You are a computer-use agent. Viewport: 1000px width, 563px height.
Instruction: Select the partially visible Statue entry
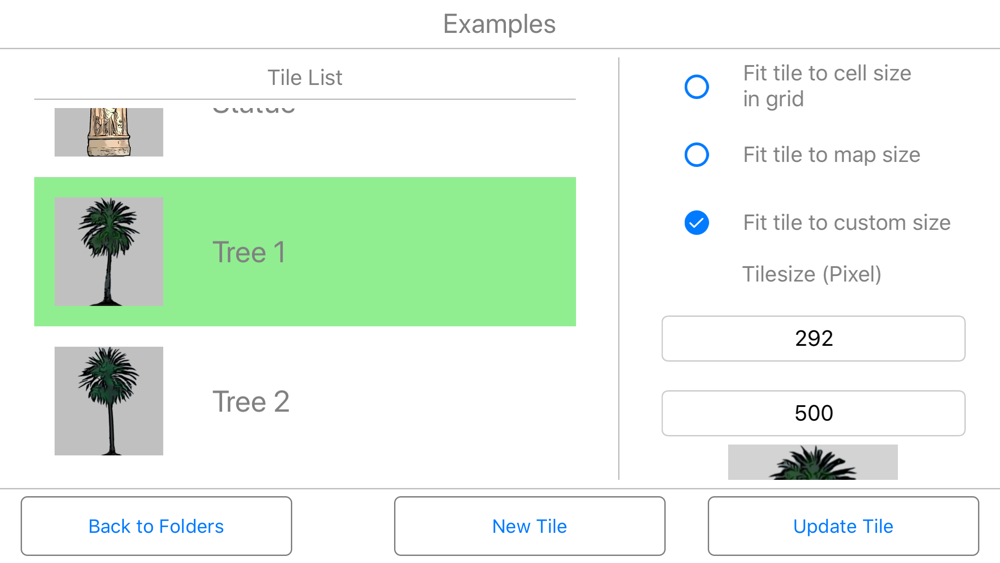(305, 132)
